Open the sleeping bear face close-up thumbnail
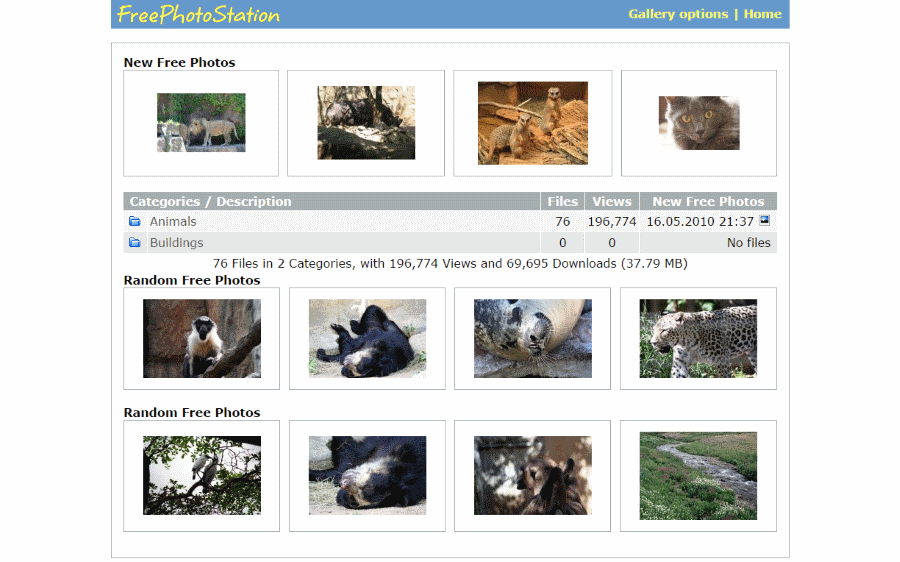The image size is (900, 562). point(367,475)
